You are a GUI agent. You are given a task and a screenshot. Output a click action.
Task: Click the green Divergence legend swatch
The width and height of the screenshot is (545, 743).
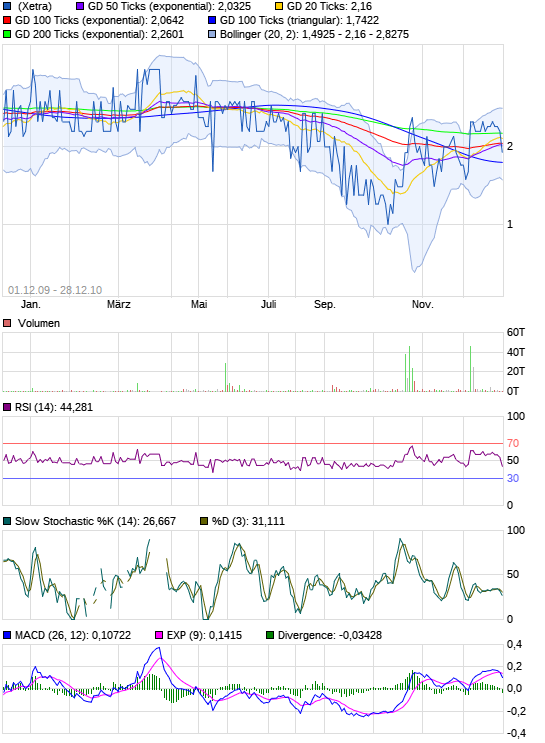270,635
